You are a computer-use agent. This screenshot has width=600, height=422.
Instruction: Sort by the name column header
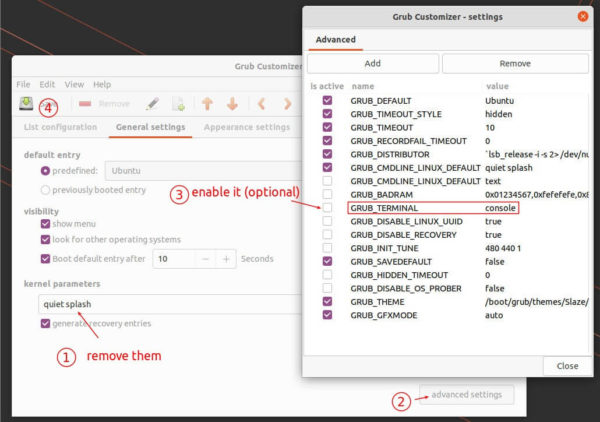(x=363, y=86)
